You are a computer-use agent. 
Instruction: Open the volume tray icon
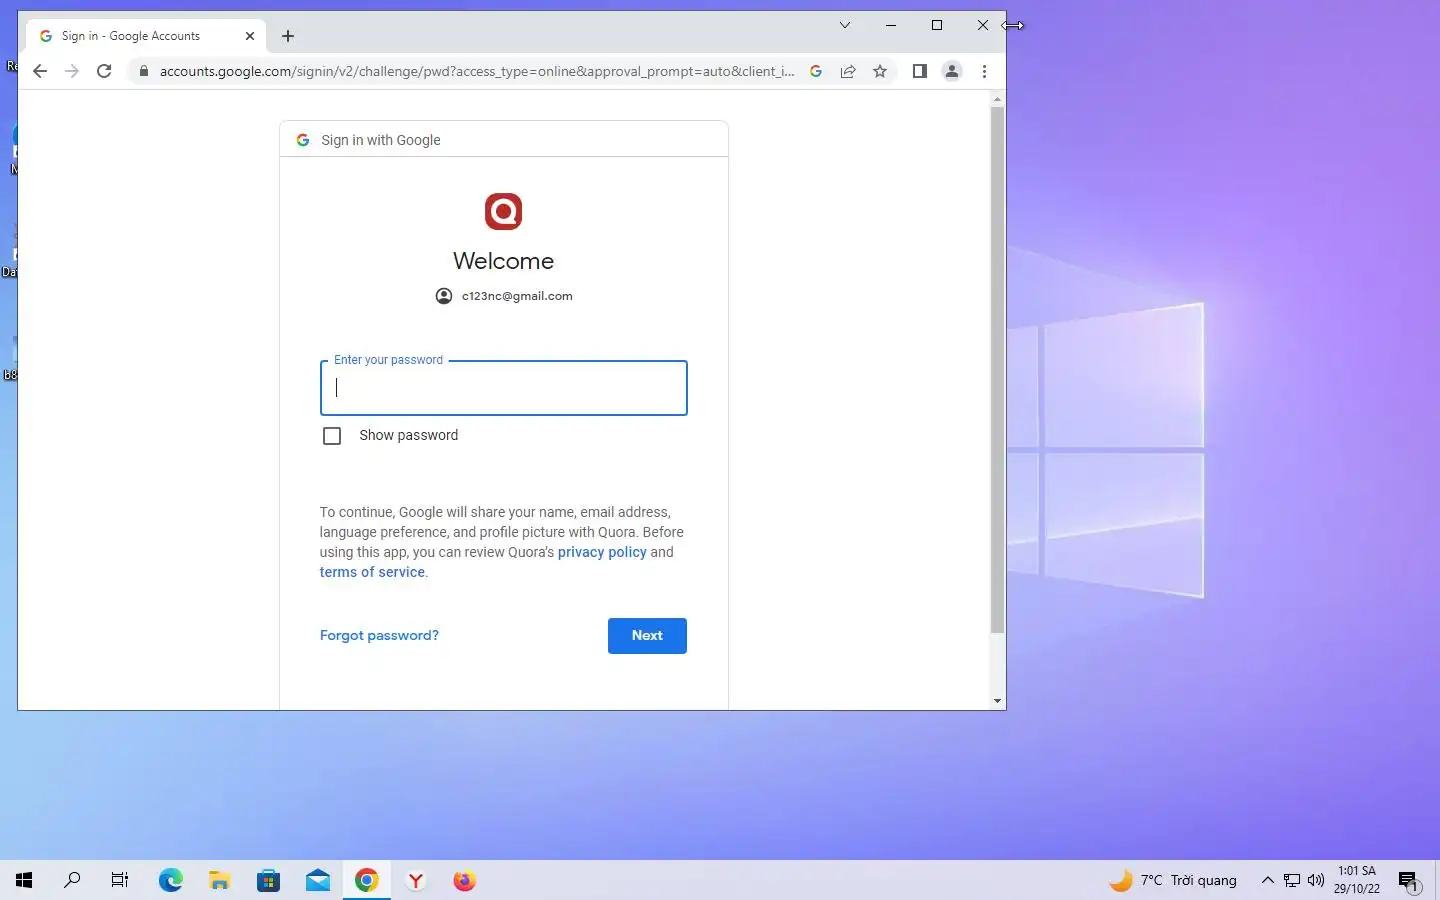pos(1316,880)
